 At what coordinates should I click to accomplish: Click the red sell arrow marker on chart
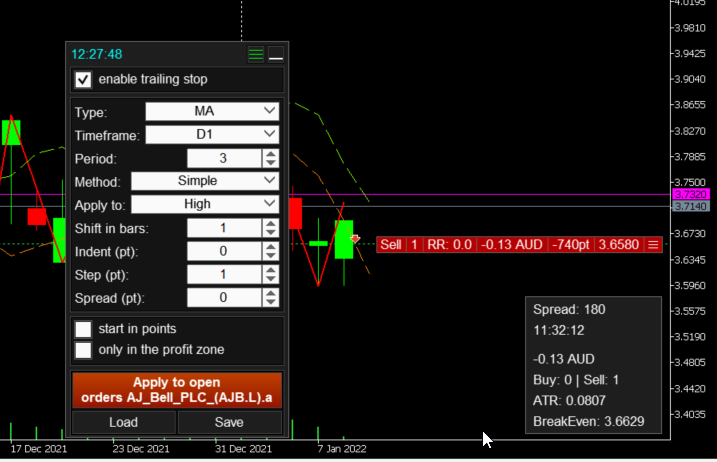355,239
